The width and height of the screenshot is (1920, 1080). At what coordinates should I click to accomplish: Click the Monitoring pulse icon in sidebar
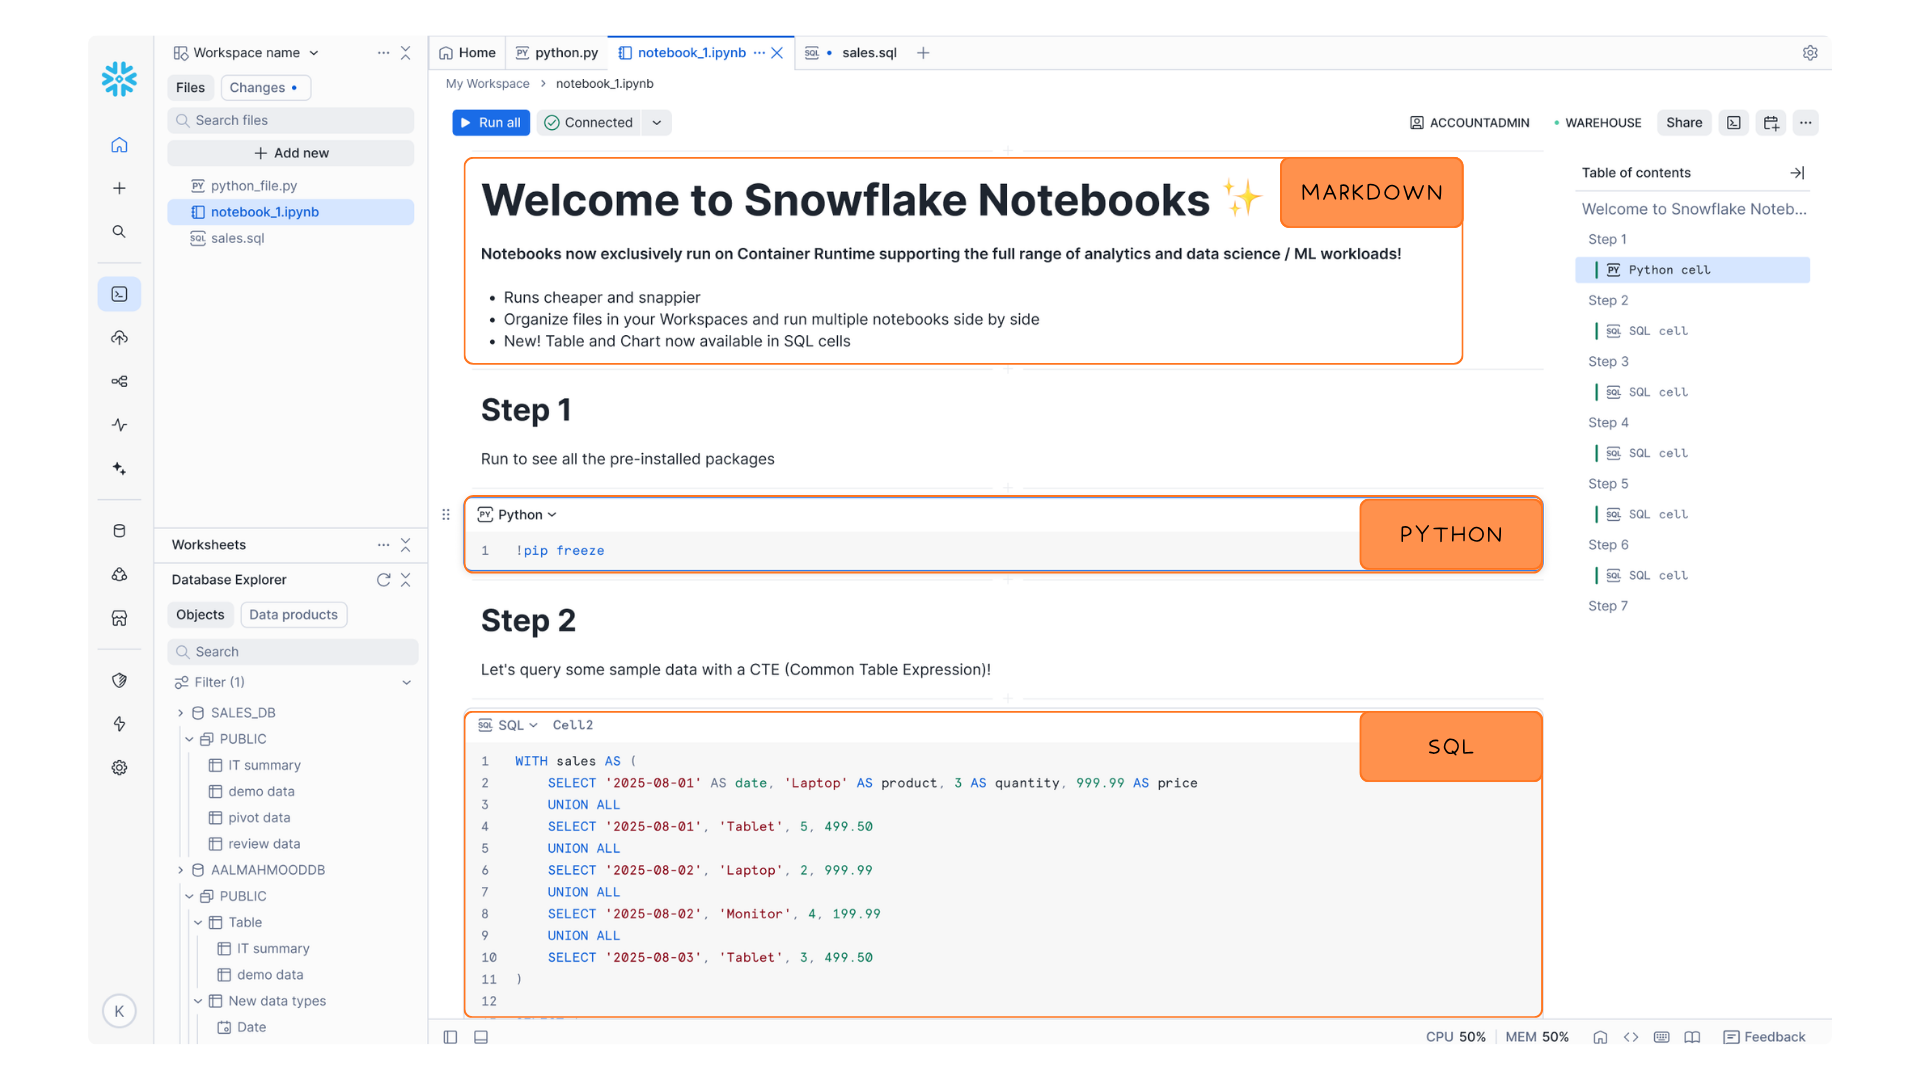pyautogui.click(x=119, y=425)
